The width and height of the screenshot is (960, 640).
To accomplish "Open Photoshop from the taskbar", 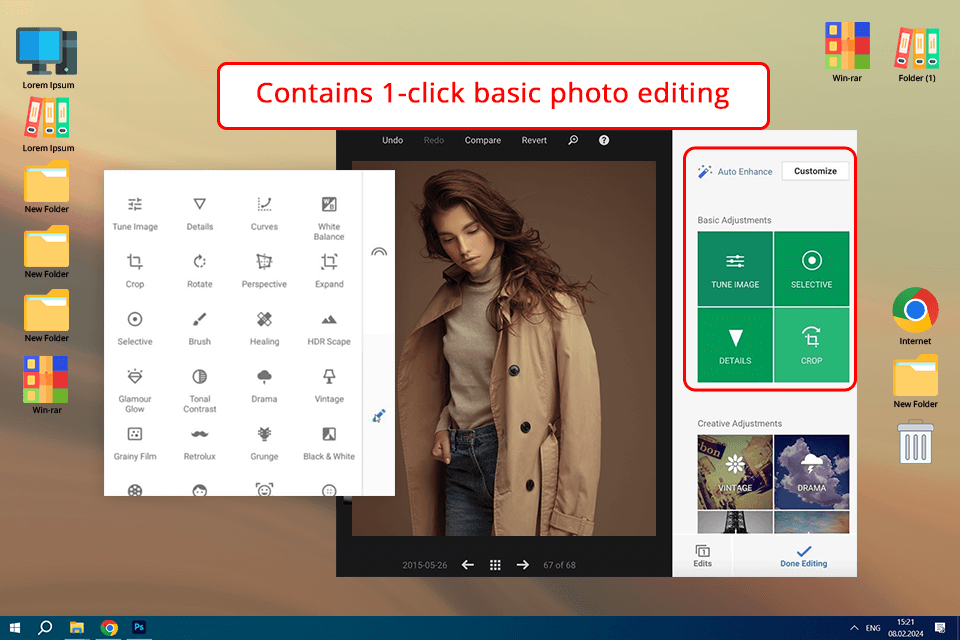I will tap(139, 627).
